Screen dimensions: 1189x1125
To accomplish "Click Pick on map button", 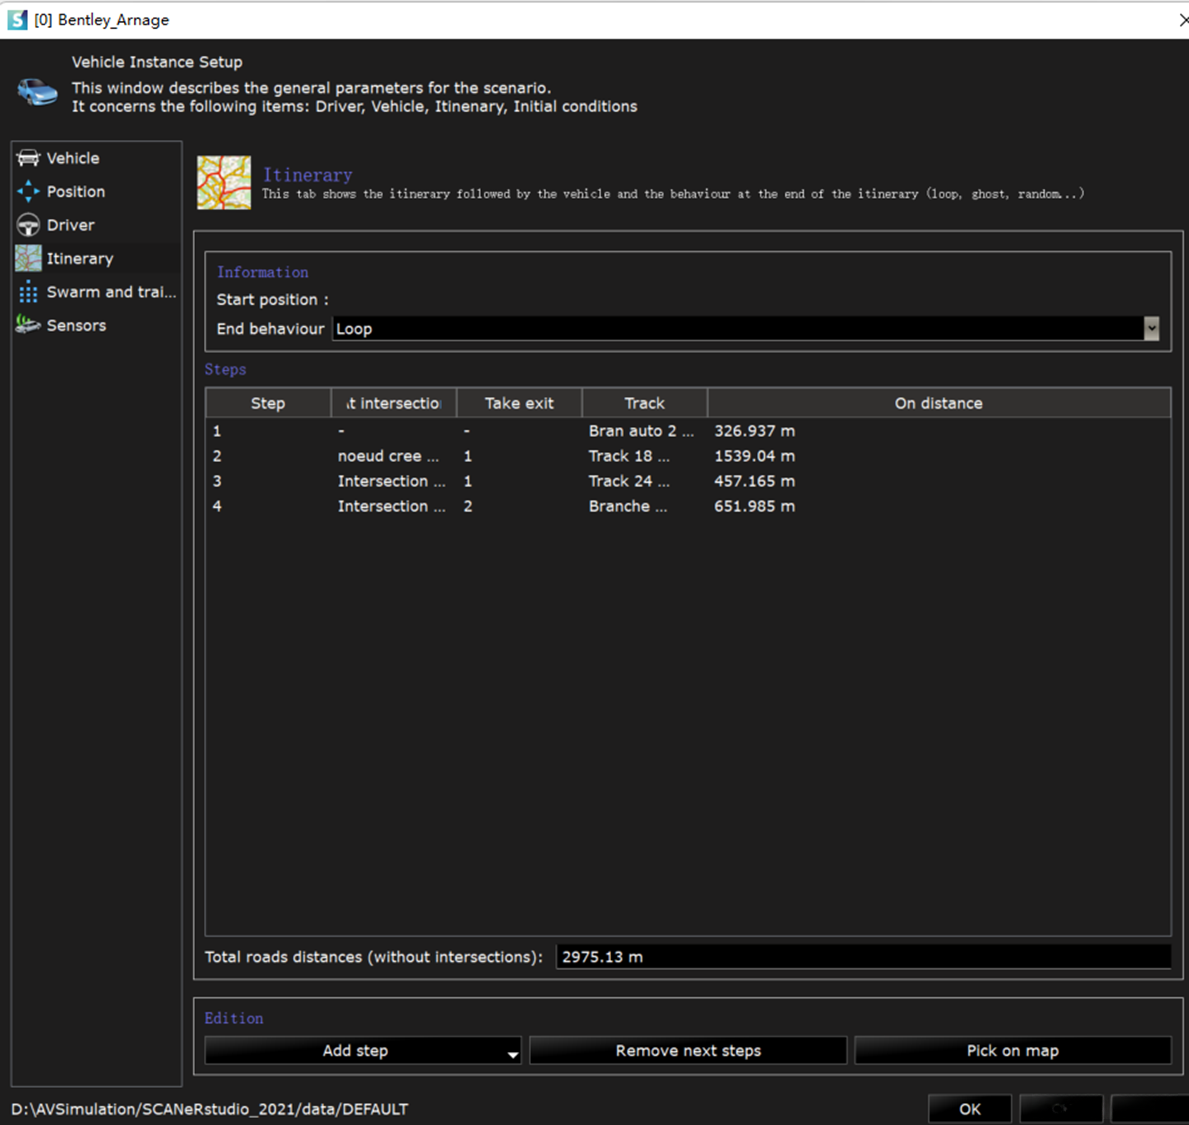I will (x=1012, y=1050).
